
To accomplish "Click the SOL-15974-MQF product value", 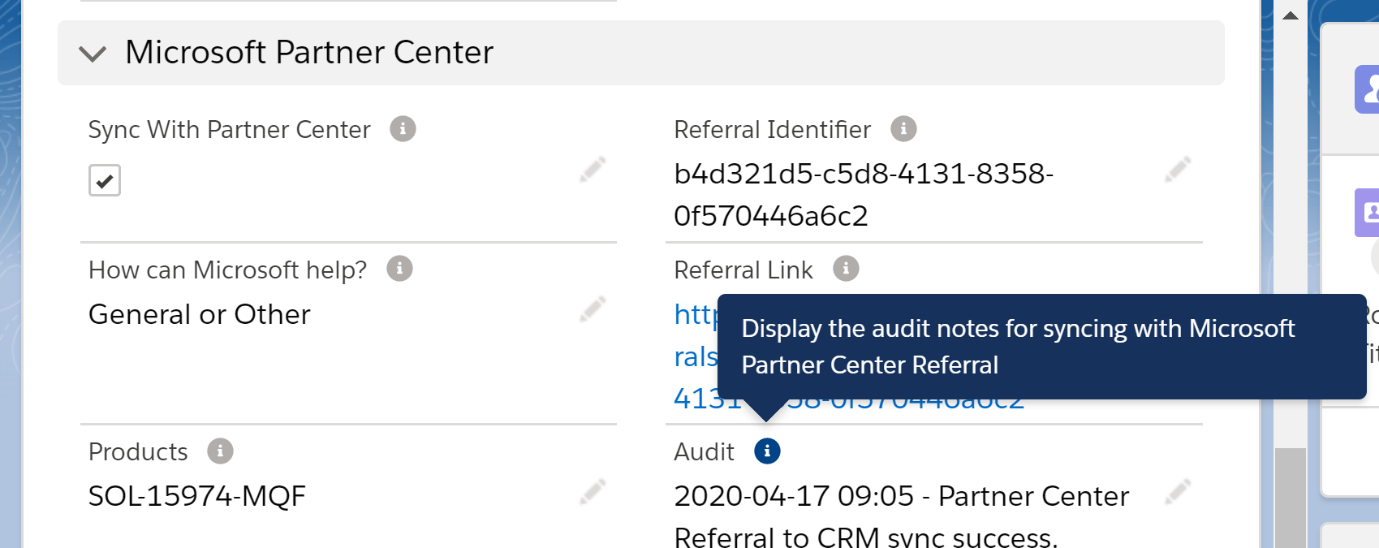I will coord(197,496).
